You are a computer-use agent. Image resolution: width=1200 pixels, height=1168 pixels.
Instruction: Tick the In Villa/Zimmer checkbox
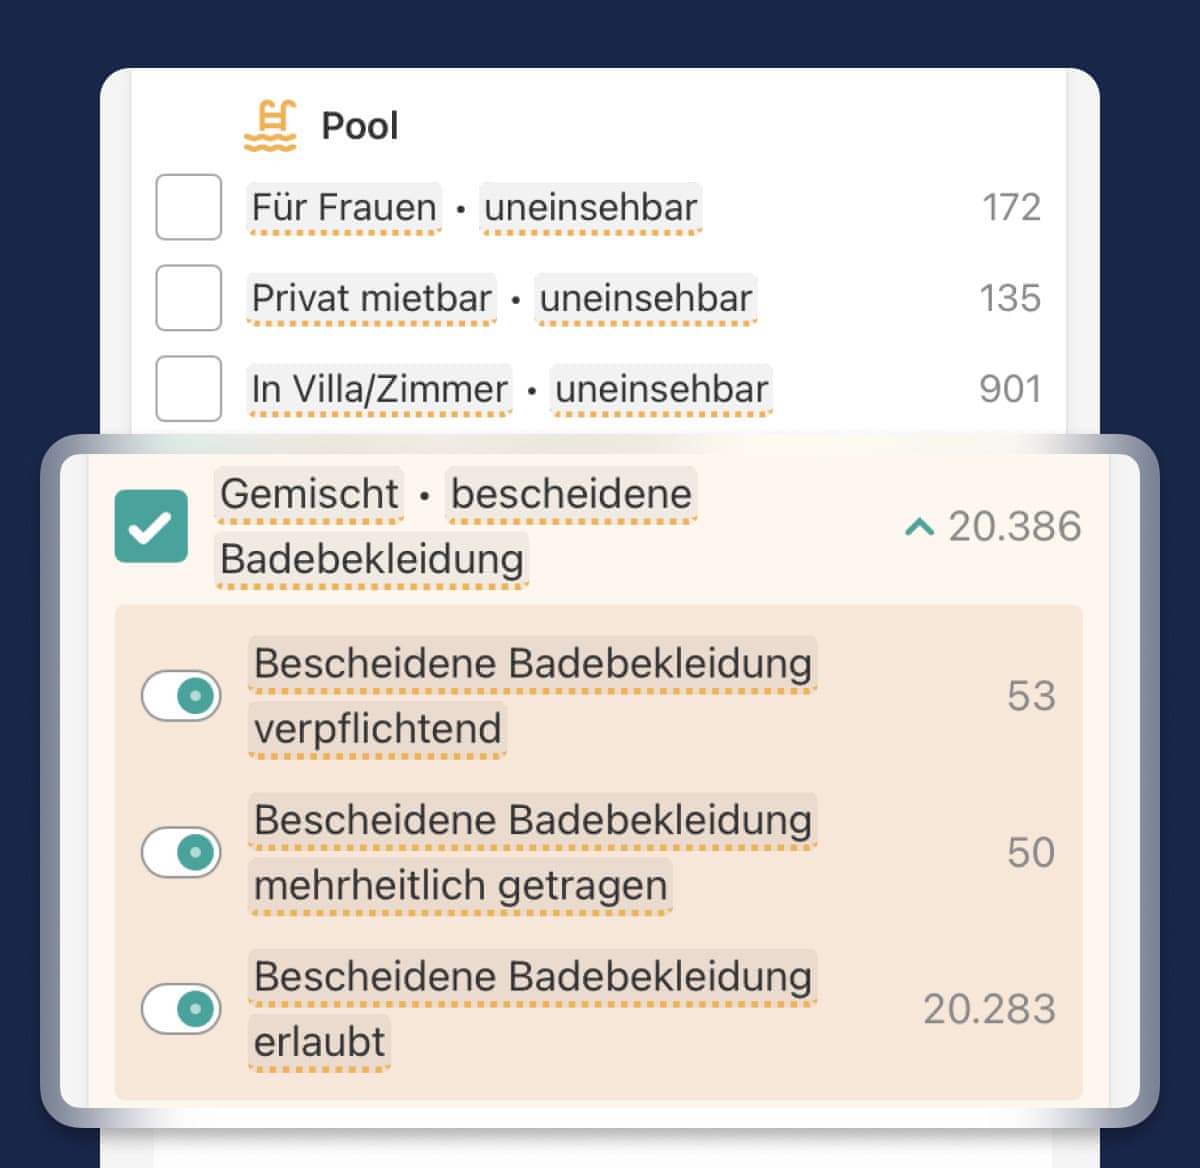point(189,389)
